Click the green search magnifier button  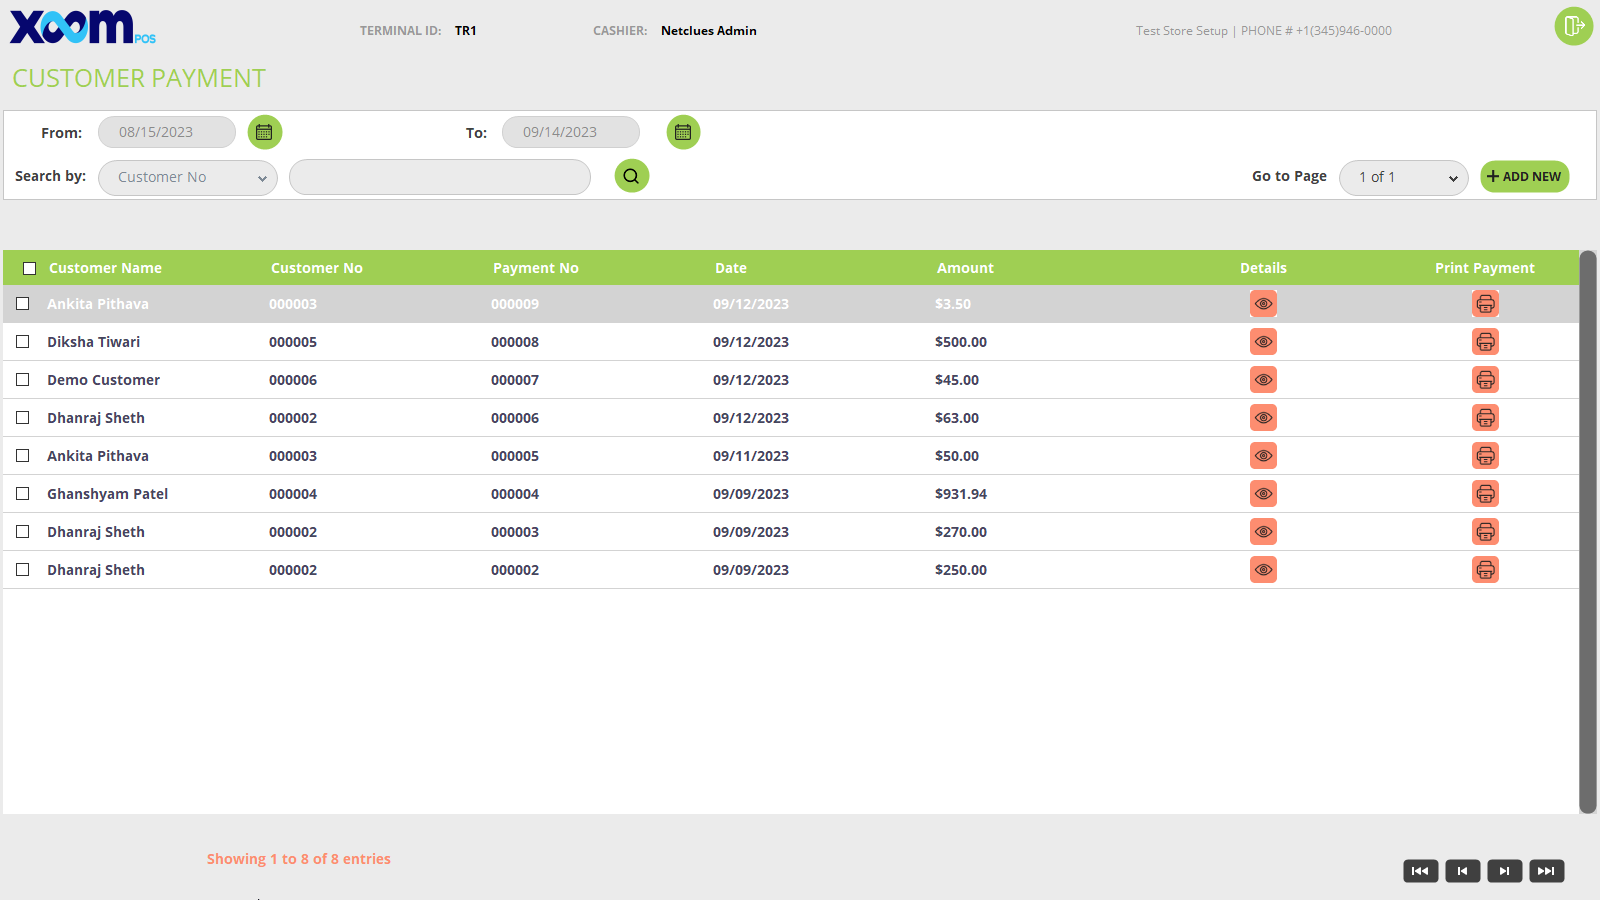[631, 176]
